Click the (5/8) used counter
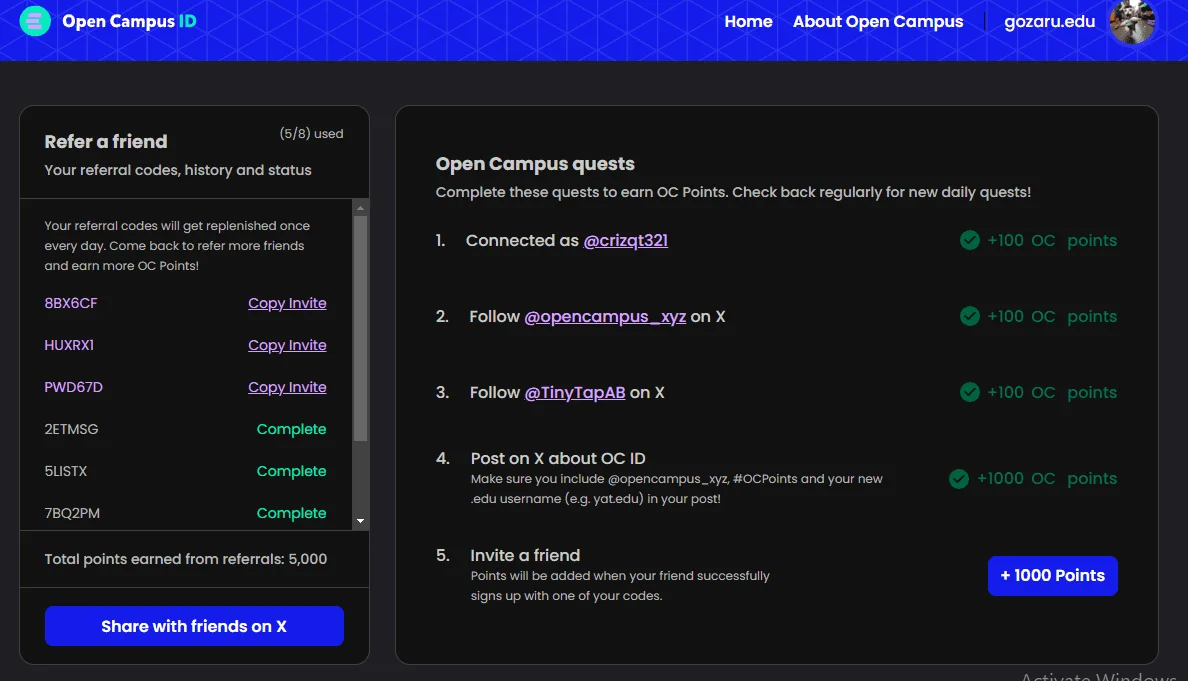Image resolution: width=1188 pixels, height=681 pixels. 311,133
